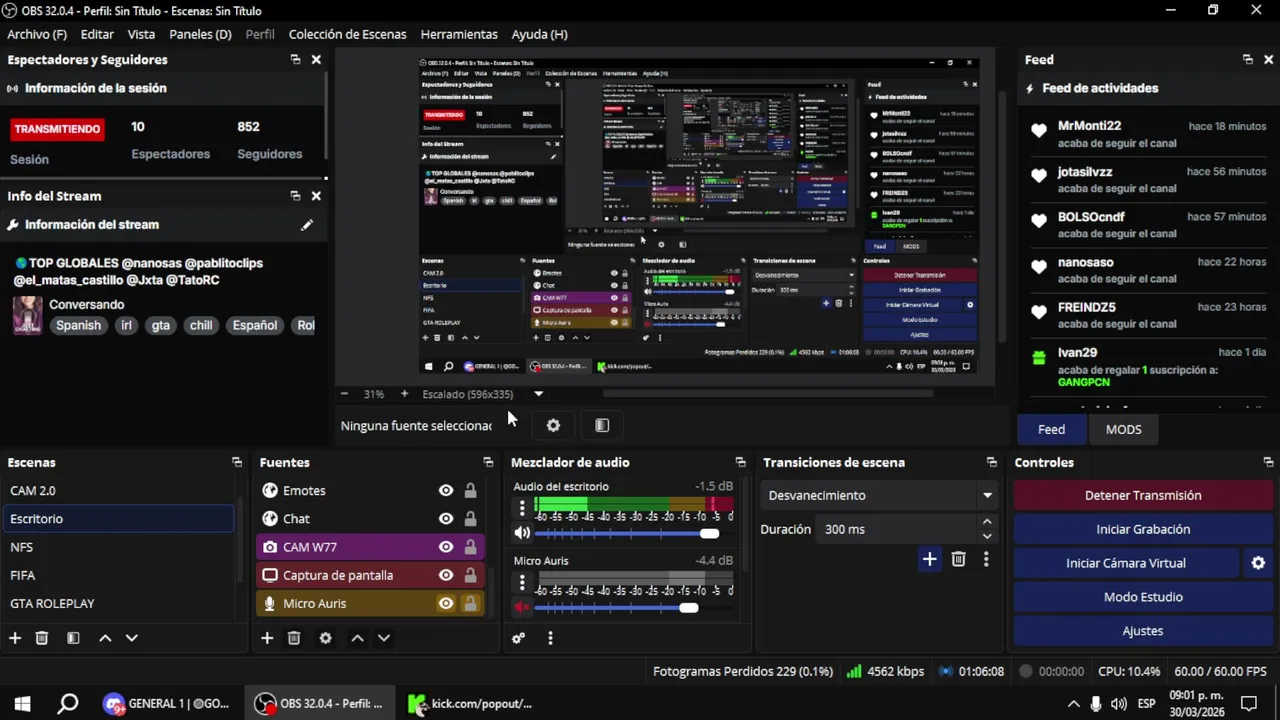Open the preview scaling dropdown arrow

click(x=538, y=394)
